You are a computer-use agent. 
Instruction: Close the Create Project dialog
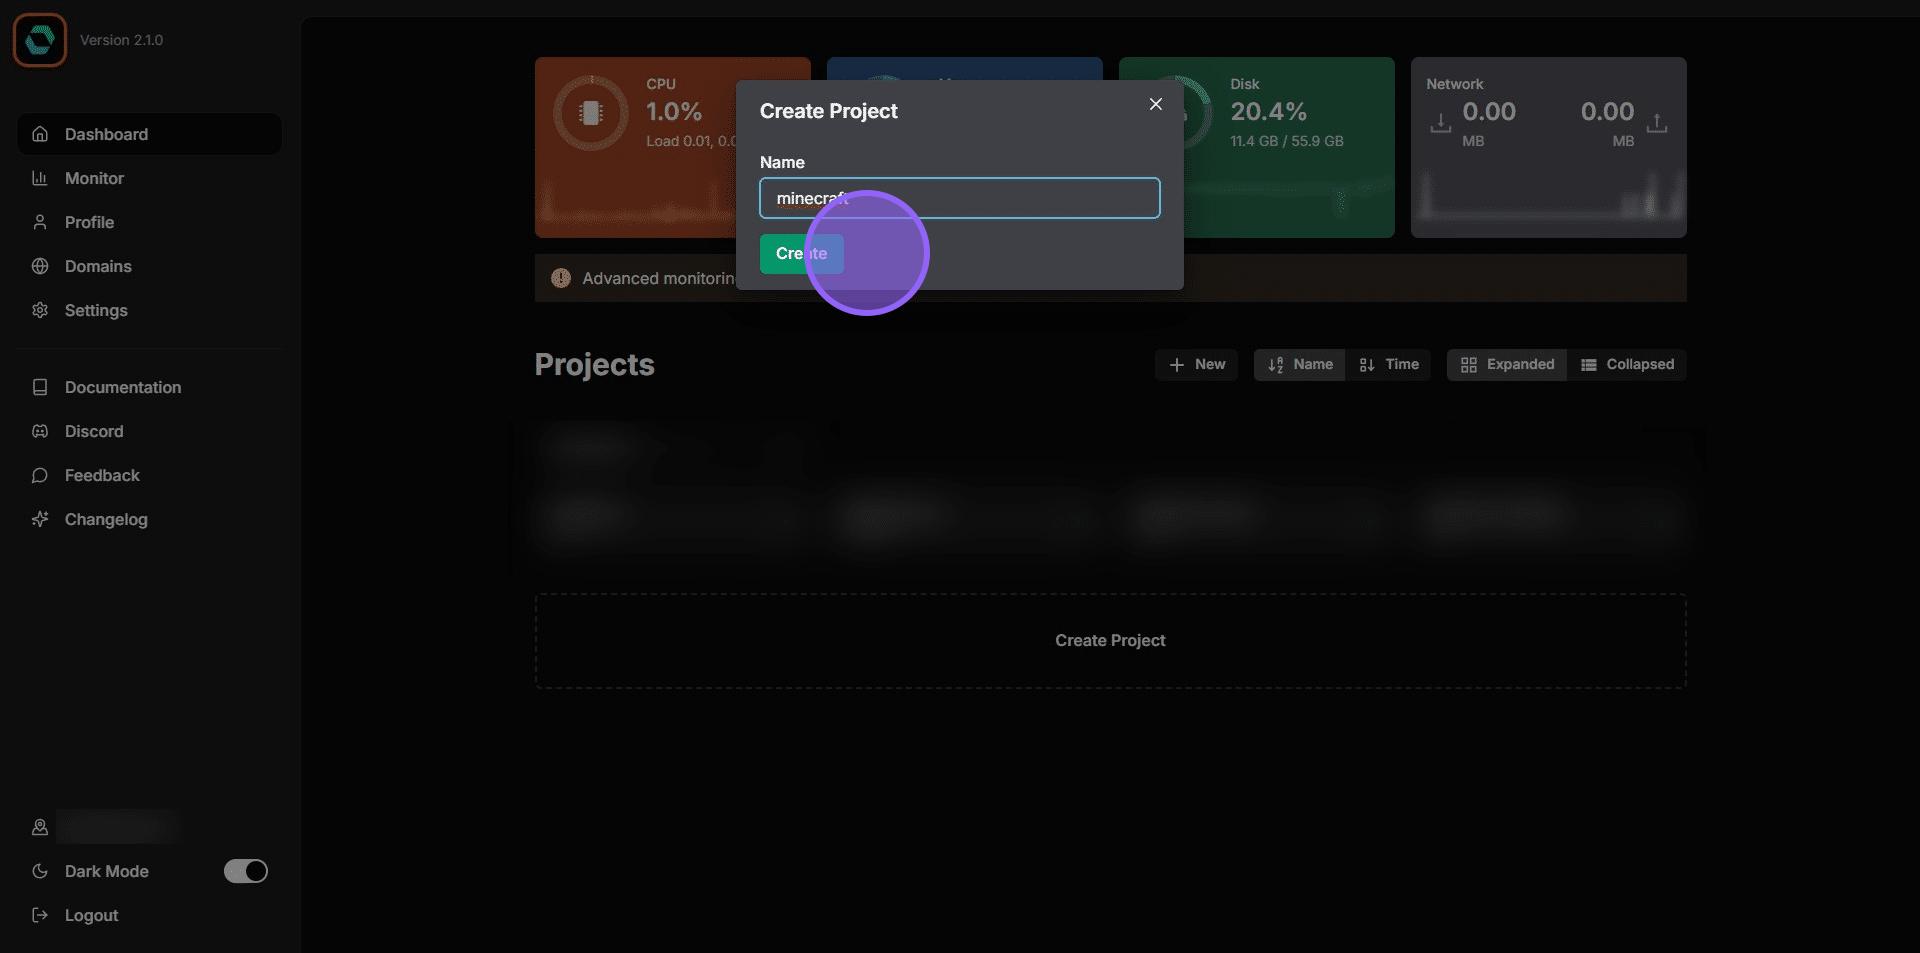[x=1155, y=104]
